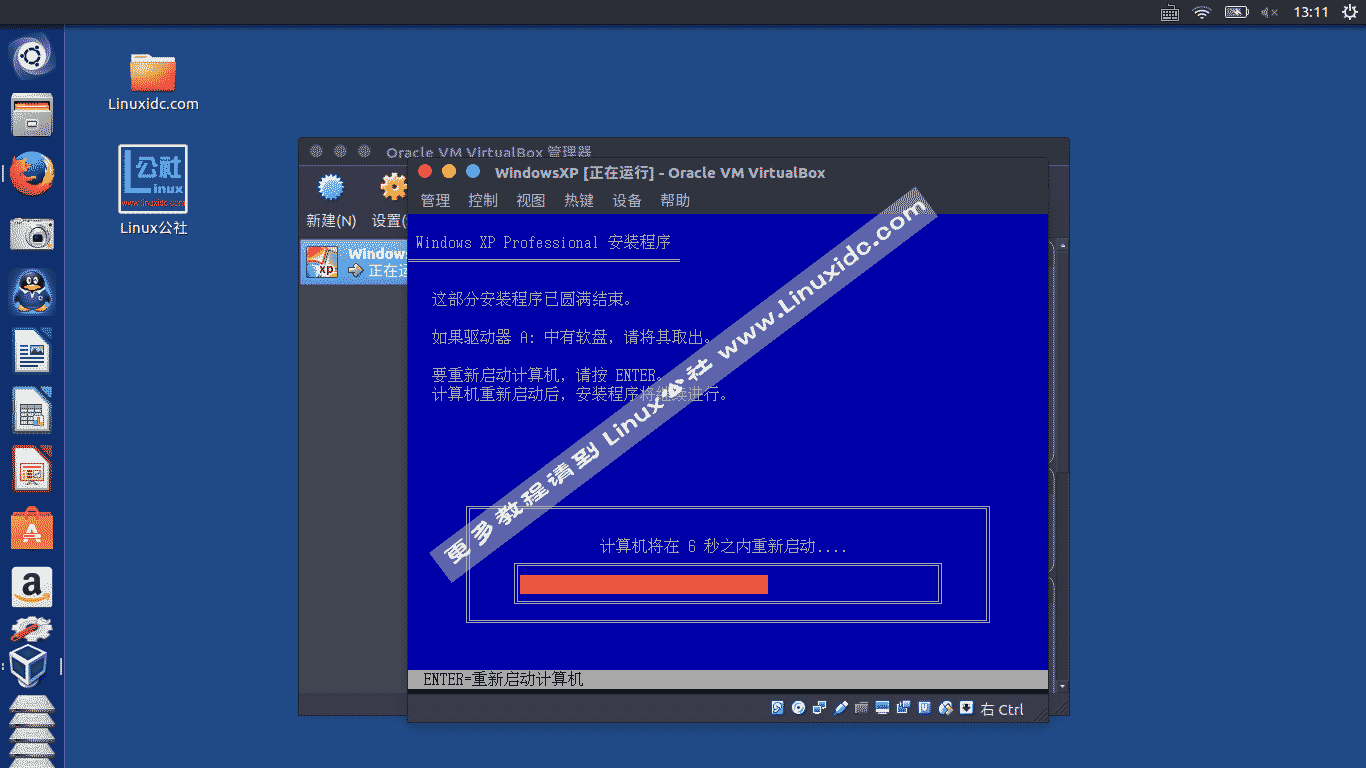Open the 设备 menu
The width and height of the screenshot is (1366, 768).
[x=627, y=200]
